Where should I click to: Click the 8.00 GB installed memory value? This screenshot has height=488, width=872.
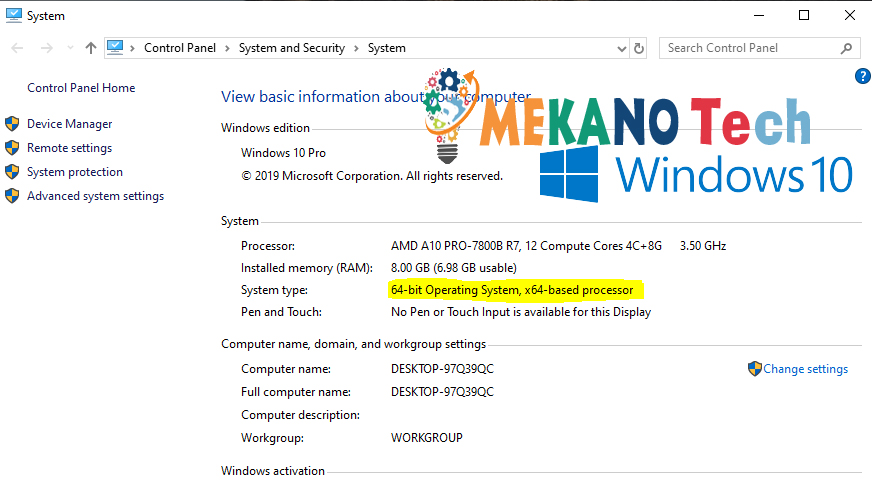454,268
